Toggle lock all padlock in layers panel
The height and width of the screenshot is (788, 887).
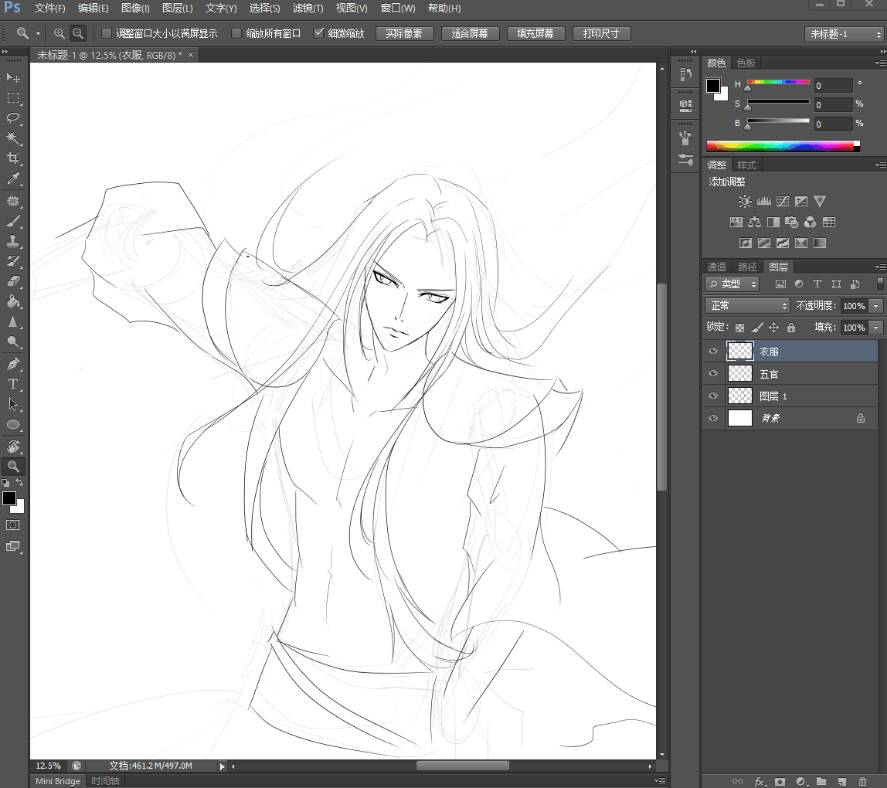pyautogui.click(x=791, y=328)
